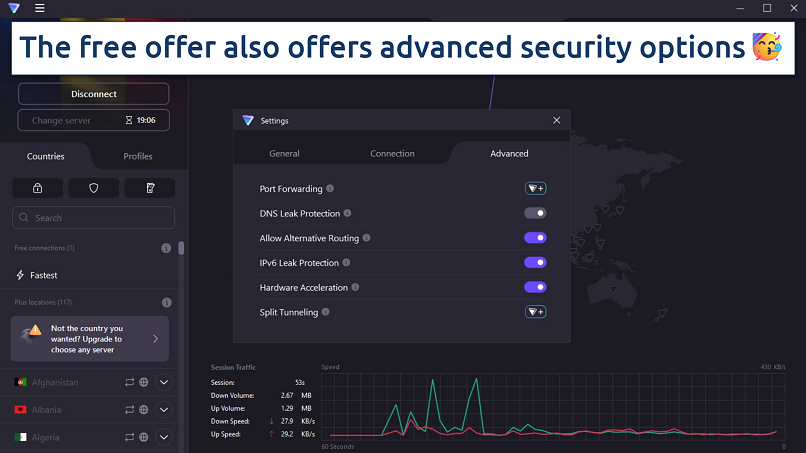806x453 pixels.
Task: Expand the Algeria server list
Action: [165, 438]
